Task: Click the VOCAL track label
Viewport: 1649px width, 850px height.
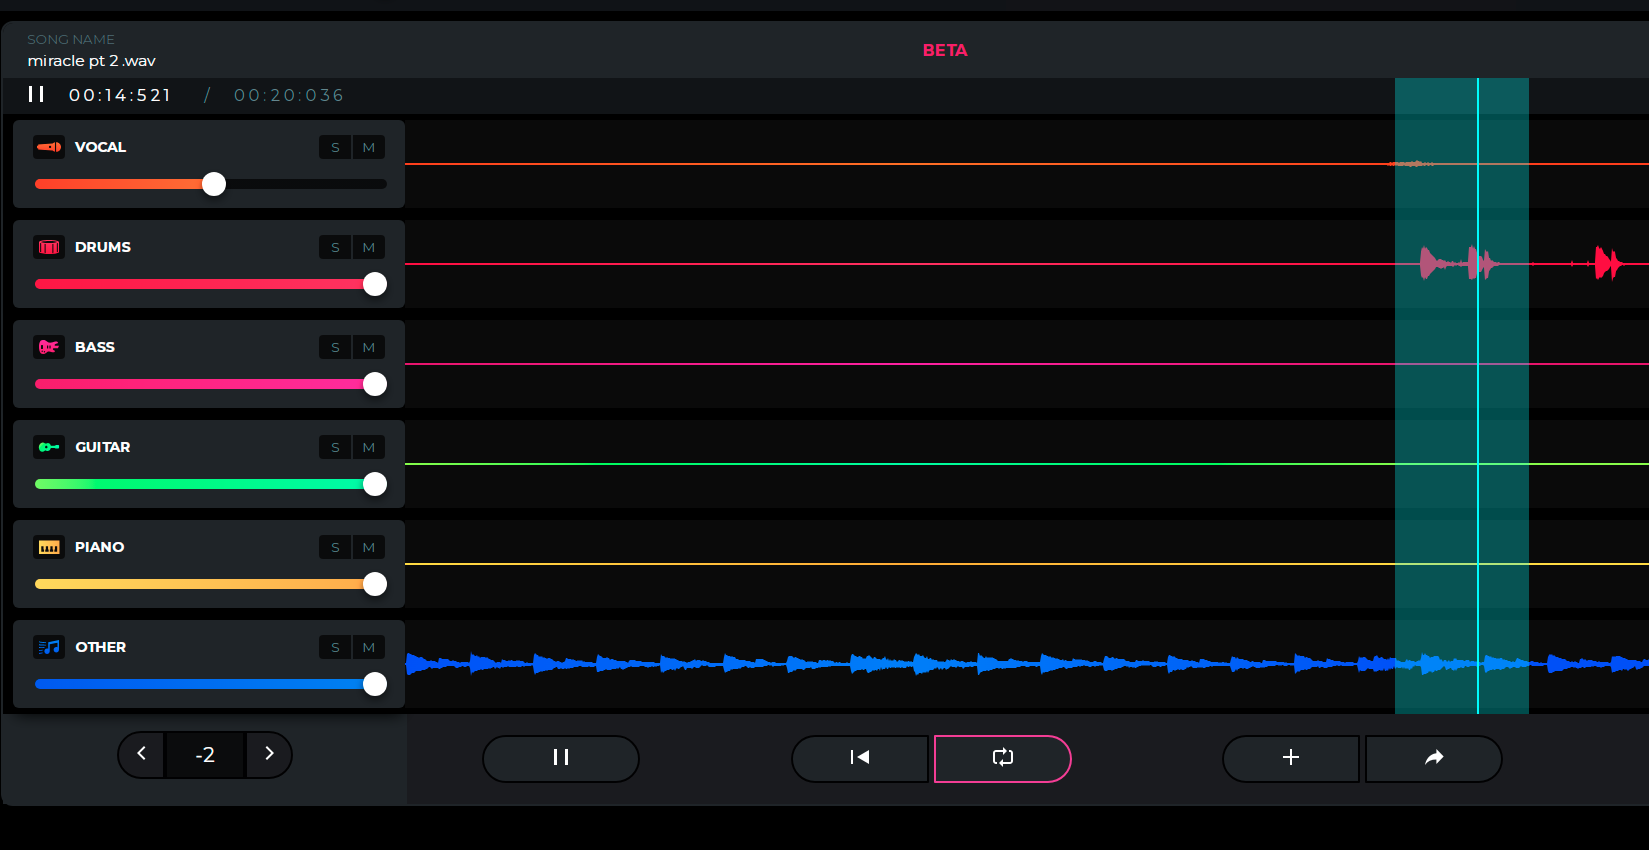Action: (x=101, y=147)
